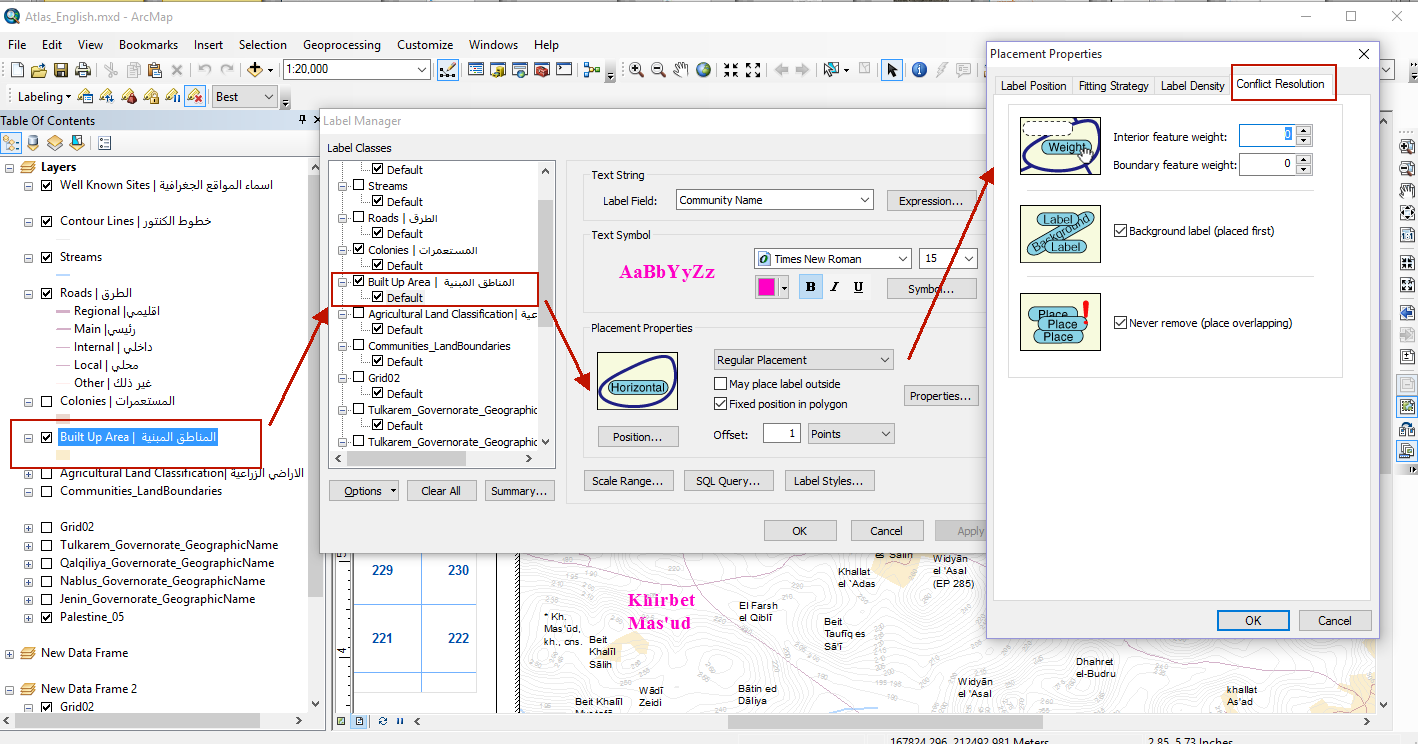Check the Streams label class in Label Manager
This screenshot has width=1418, height=744.
[358, 186]
